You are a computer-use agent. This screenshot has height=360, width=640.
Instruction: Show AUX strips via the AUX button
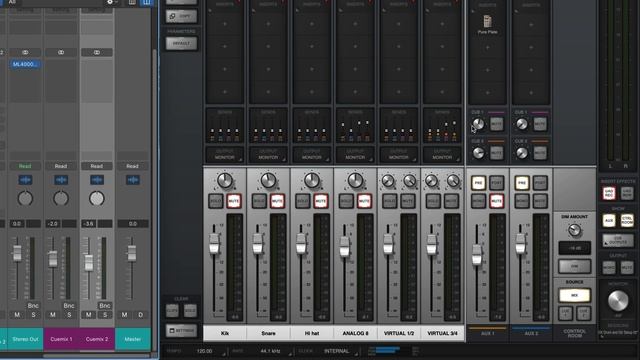pos(609,220)
